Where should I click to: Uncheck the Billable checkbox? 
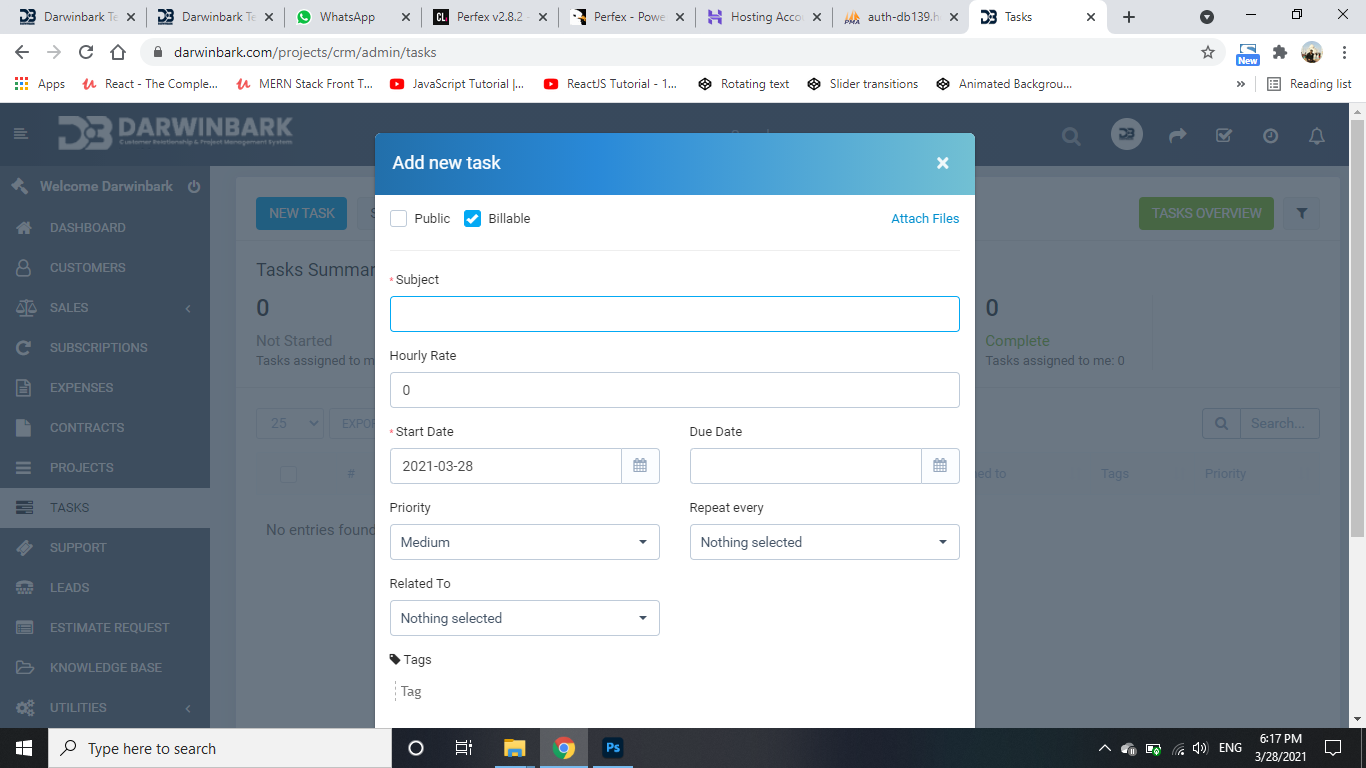tap(473, 219)
